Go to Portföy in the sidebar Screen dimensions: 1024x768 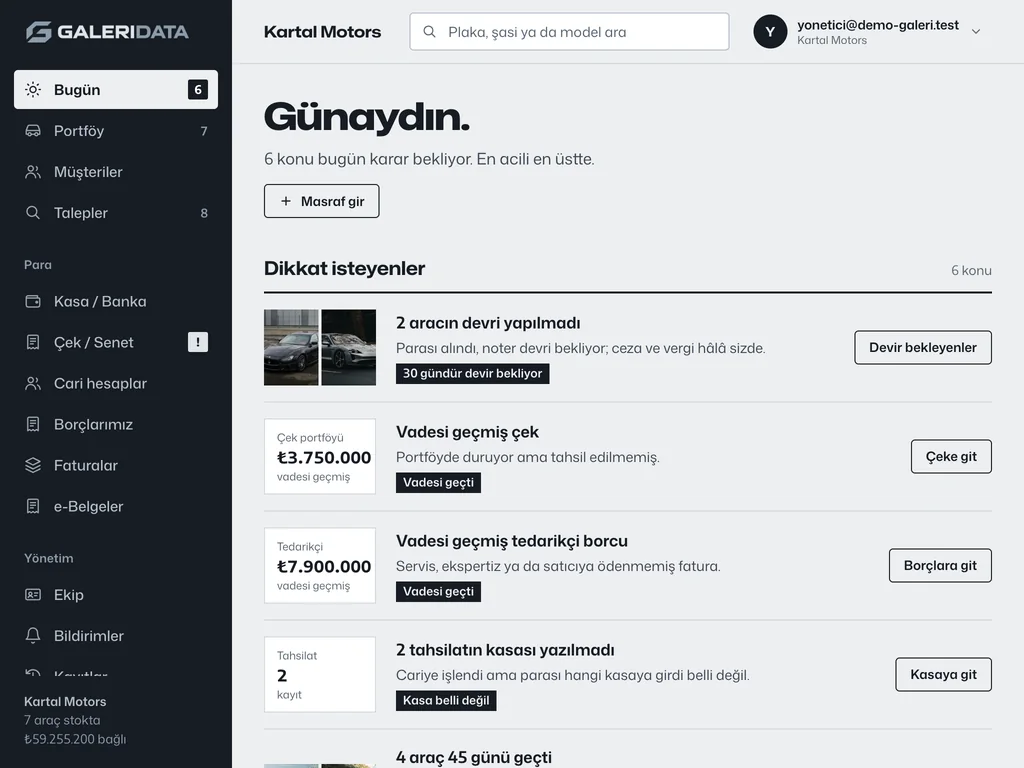(x=116, y=131)
